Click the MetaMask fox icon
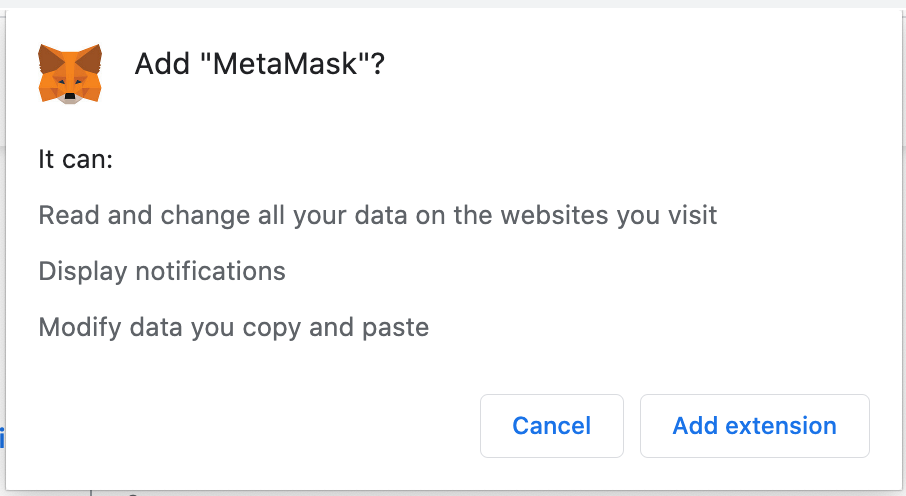906x496 pixels. pos(70,73)
